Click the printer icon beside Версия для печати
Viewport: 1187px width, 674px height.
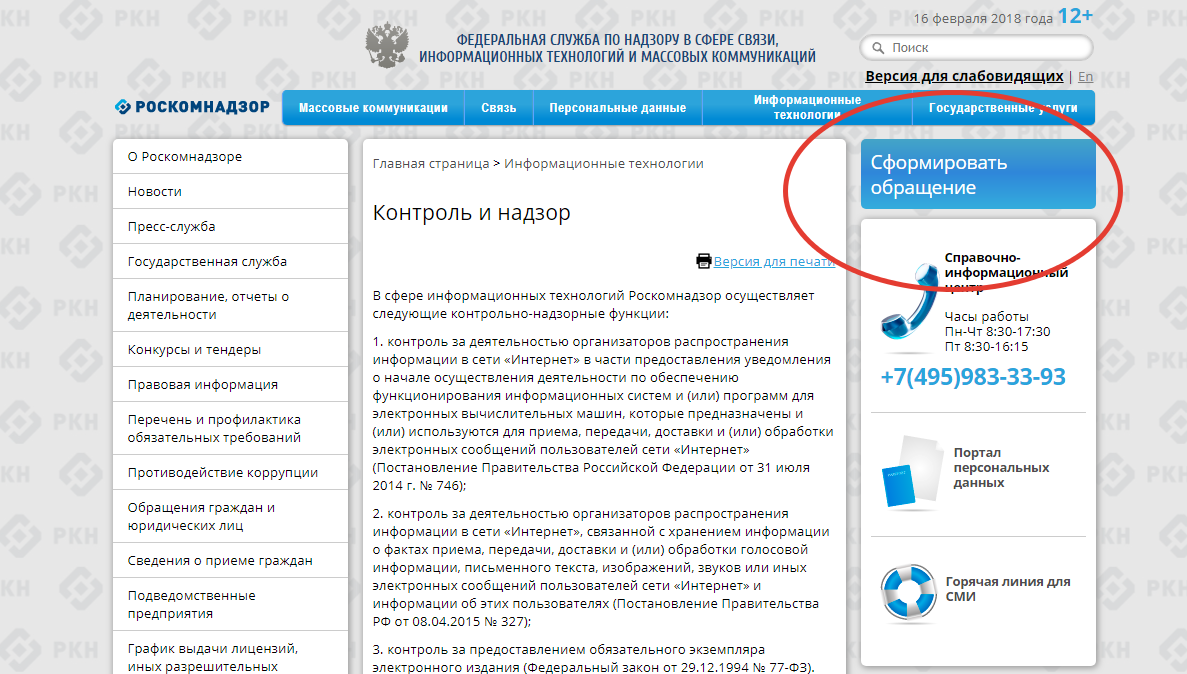[x=703, y=261]
